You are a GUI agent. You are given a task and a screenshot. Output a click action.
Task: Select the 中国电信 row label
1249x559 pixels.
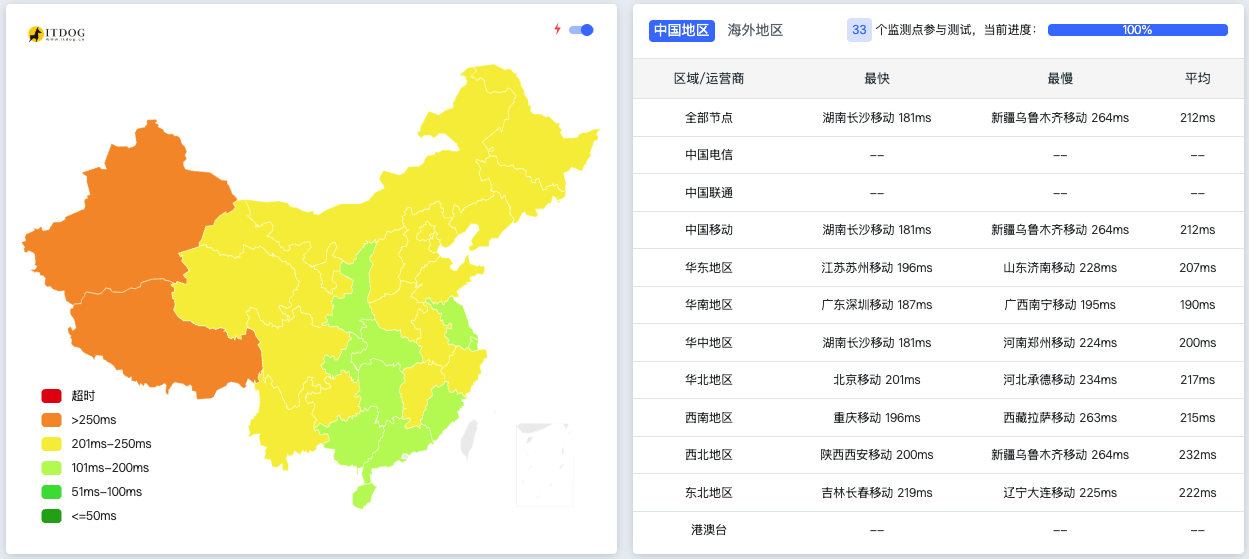pos(709,155)
